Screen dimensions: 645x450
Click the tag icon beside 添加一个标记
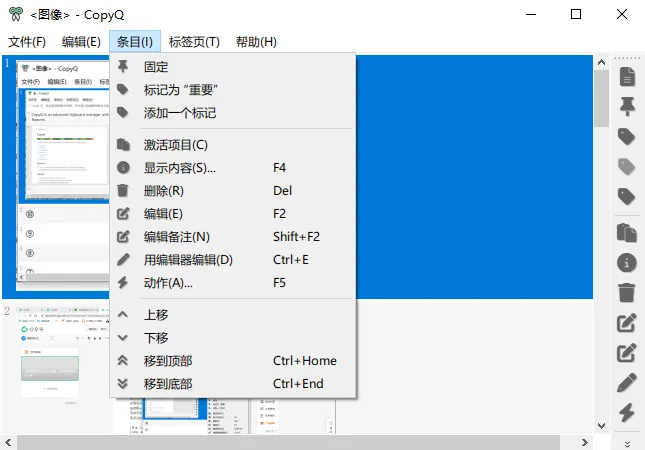pos(123,112)
